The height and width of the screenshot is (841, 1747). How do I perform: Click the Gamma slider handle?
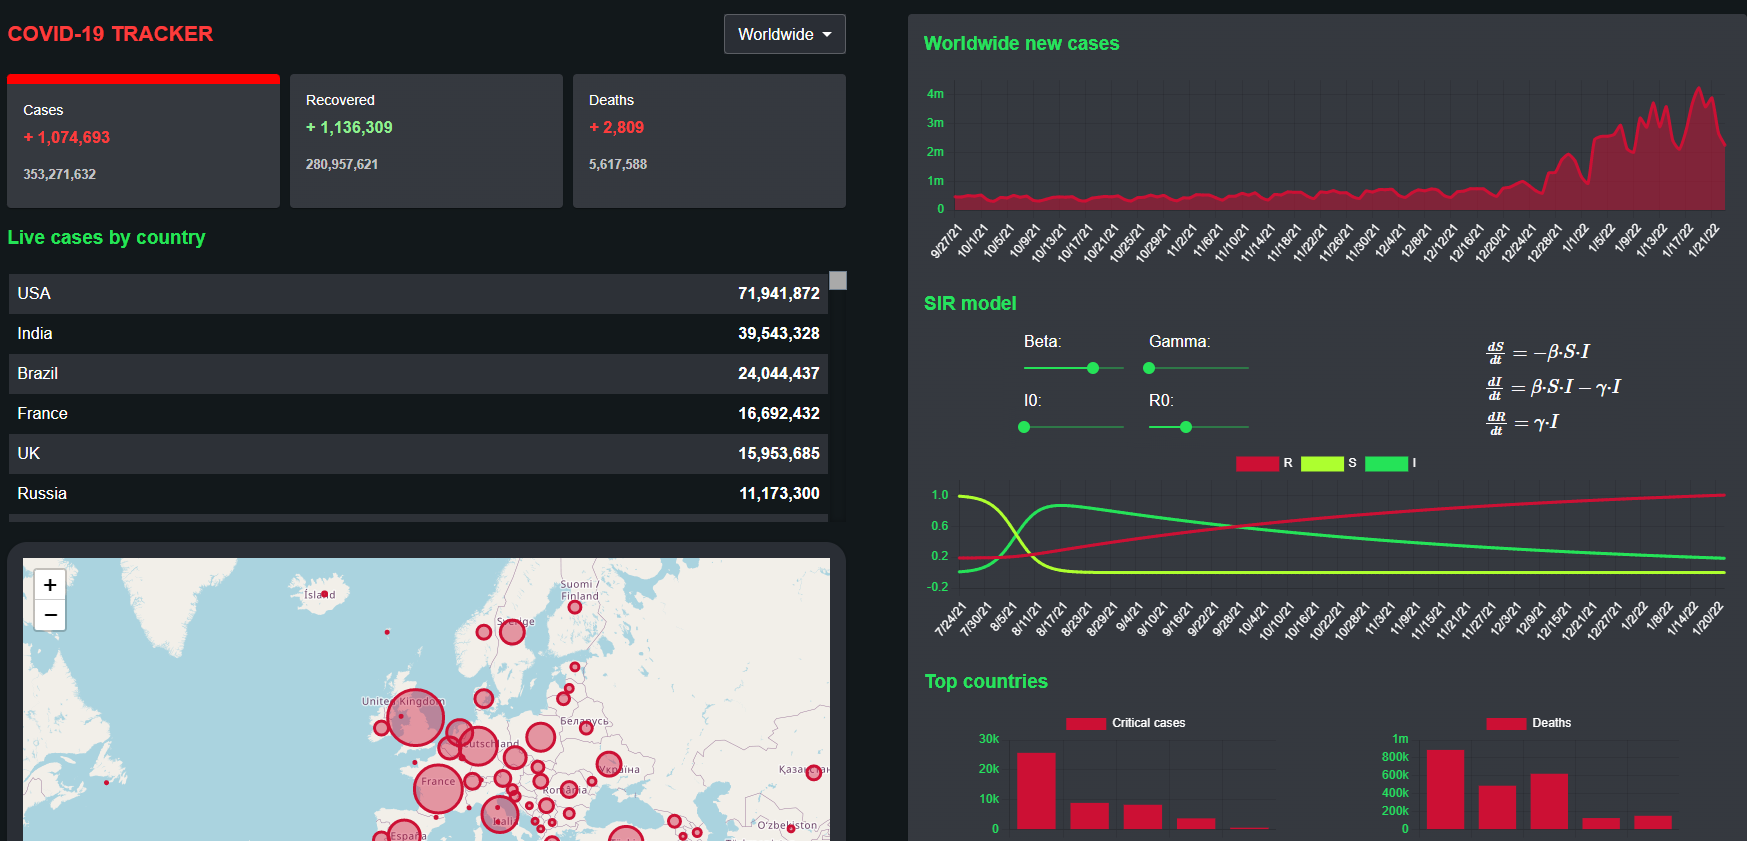click(x=1150, y=368)
